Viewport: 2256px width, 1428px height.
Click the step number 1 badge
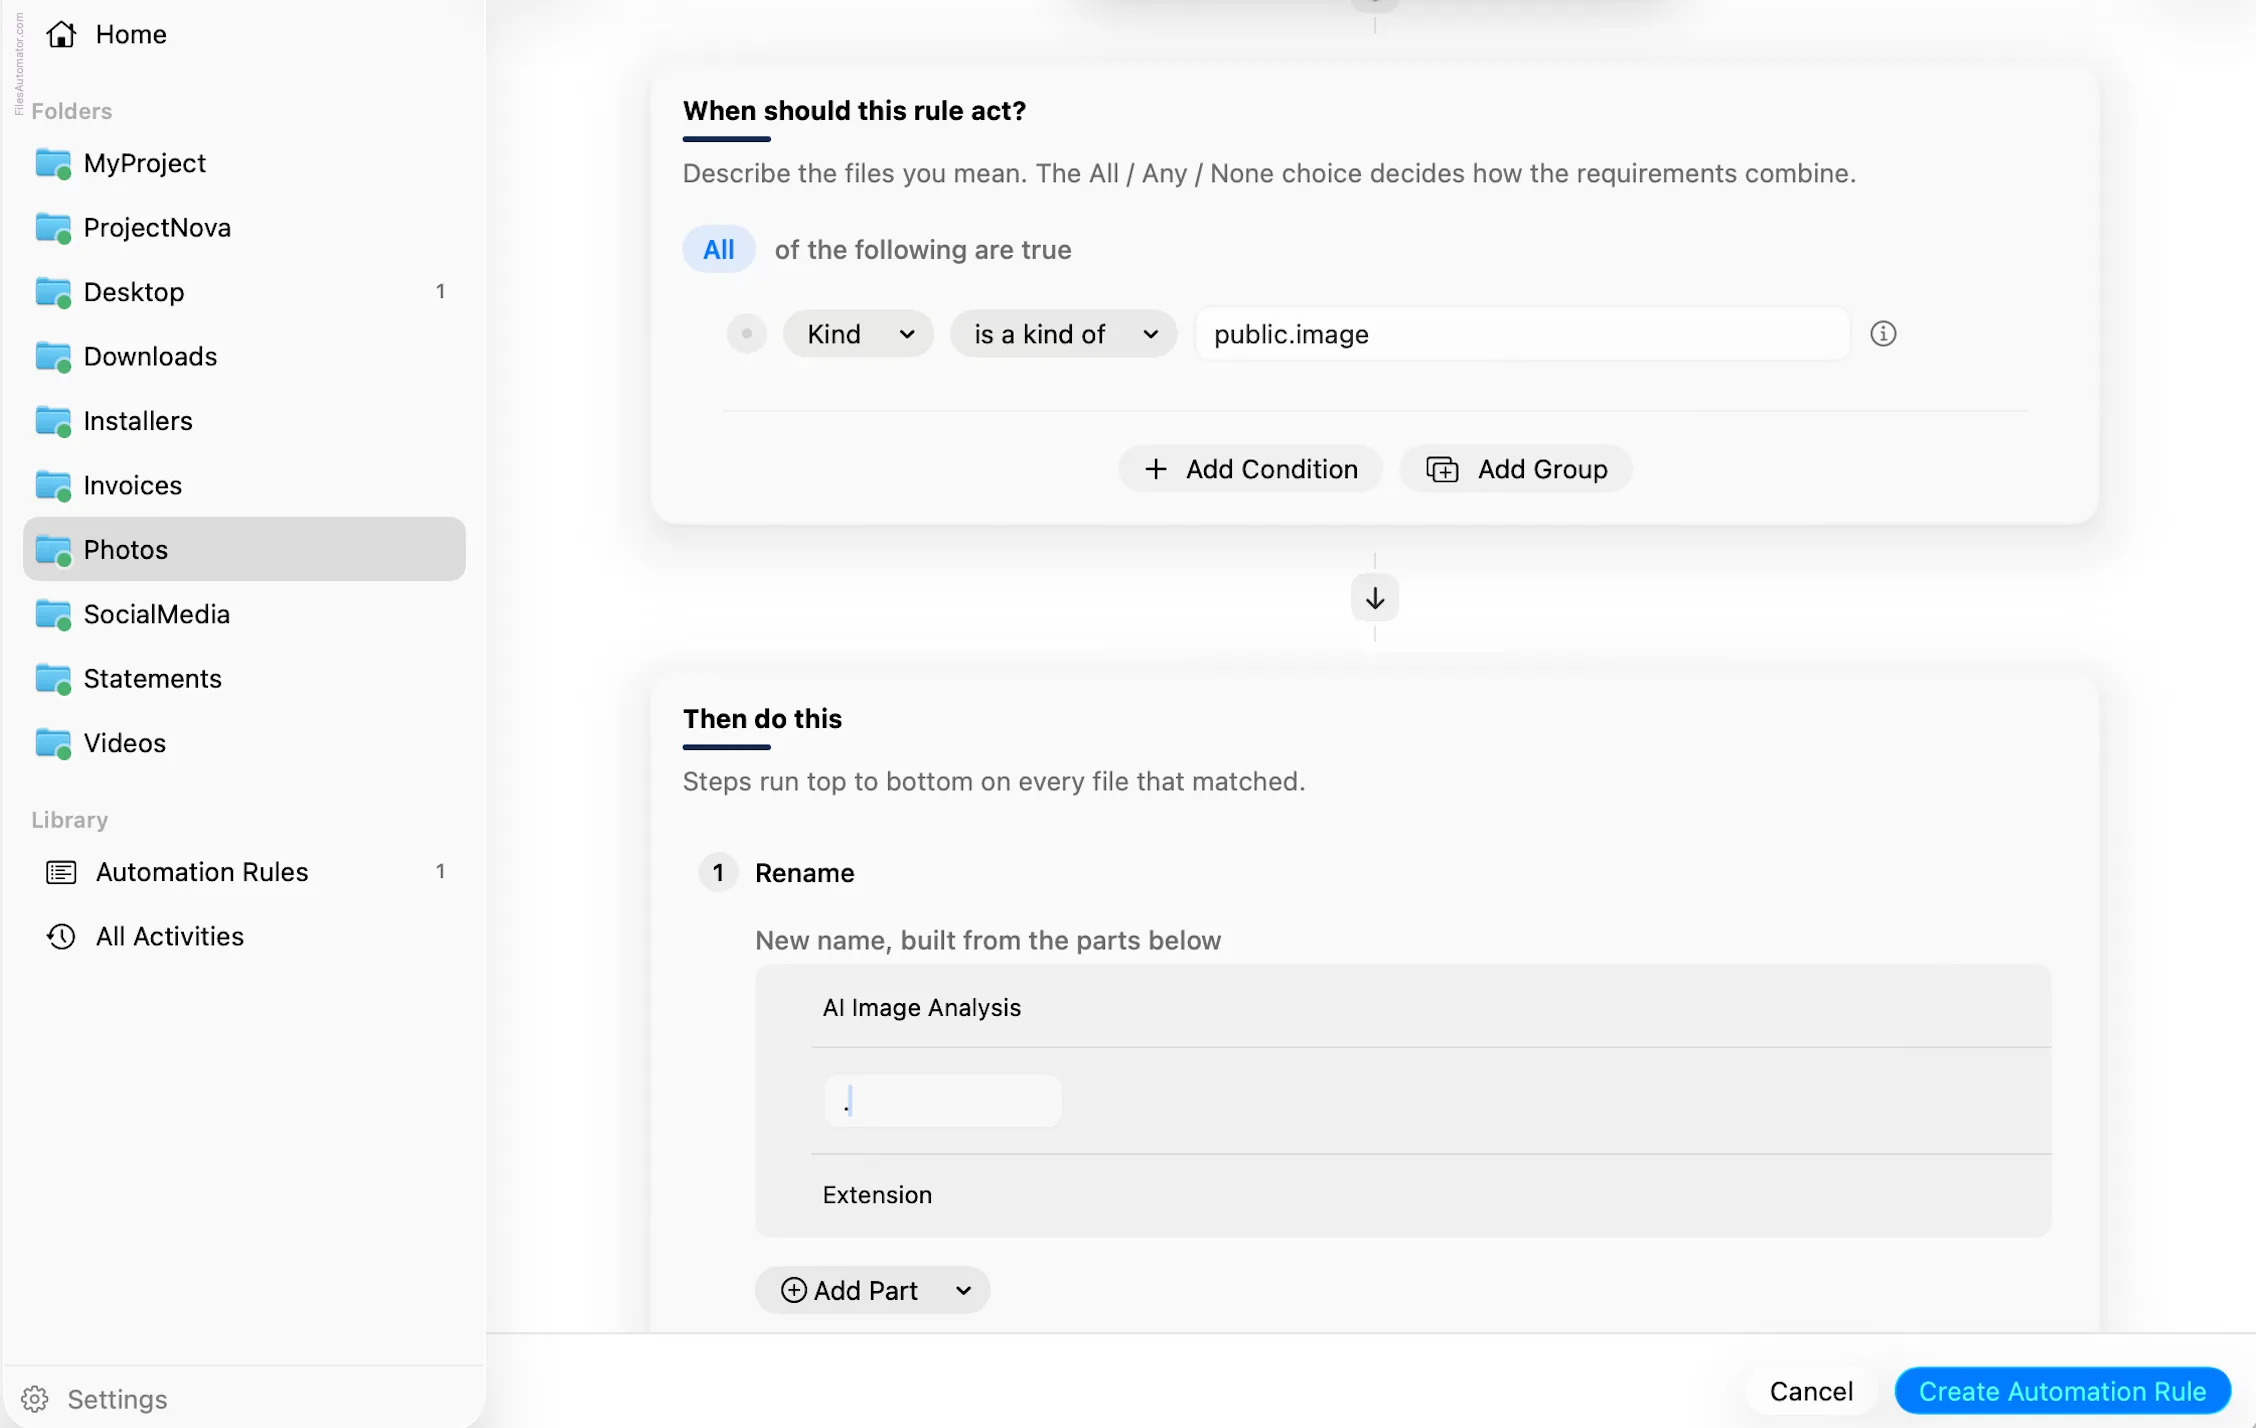click(x=717, y=873)
